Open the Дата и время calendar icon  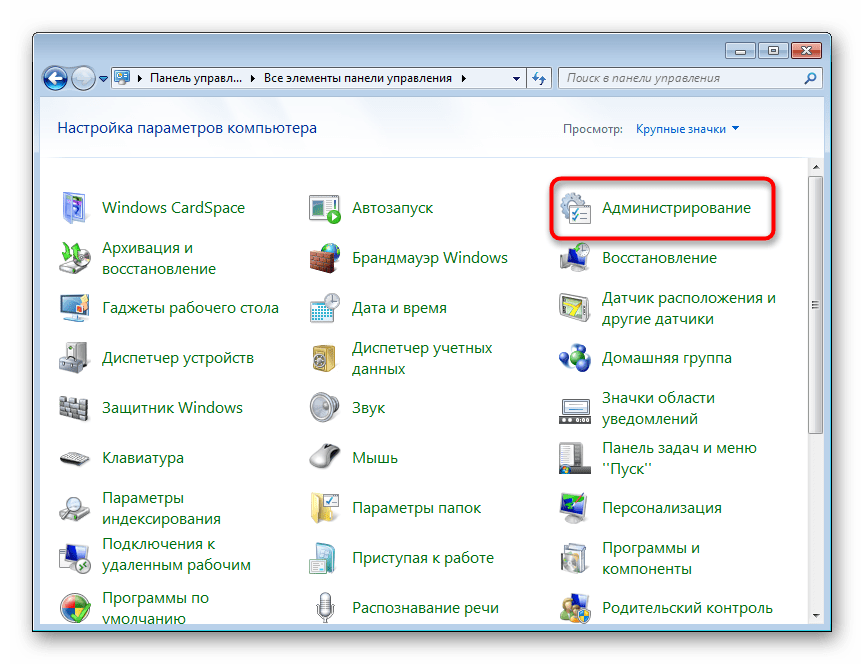click(x=325, y=308)
